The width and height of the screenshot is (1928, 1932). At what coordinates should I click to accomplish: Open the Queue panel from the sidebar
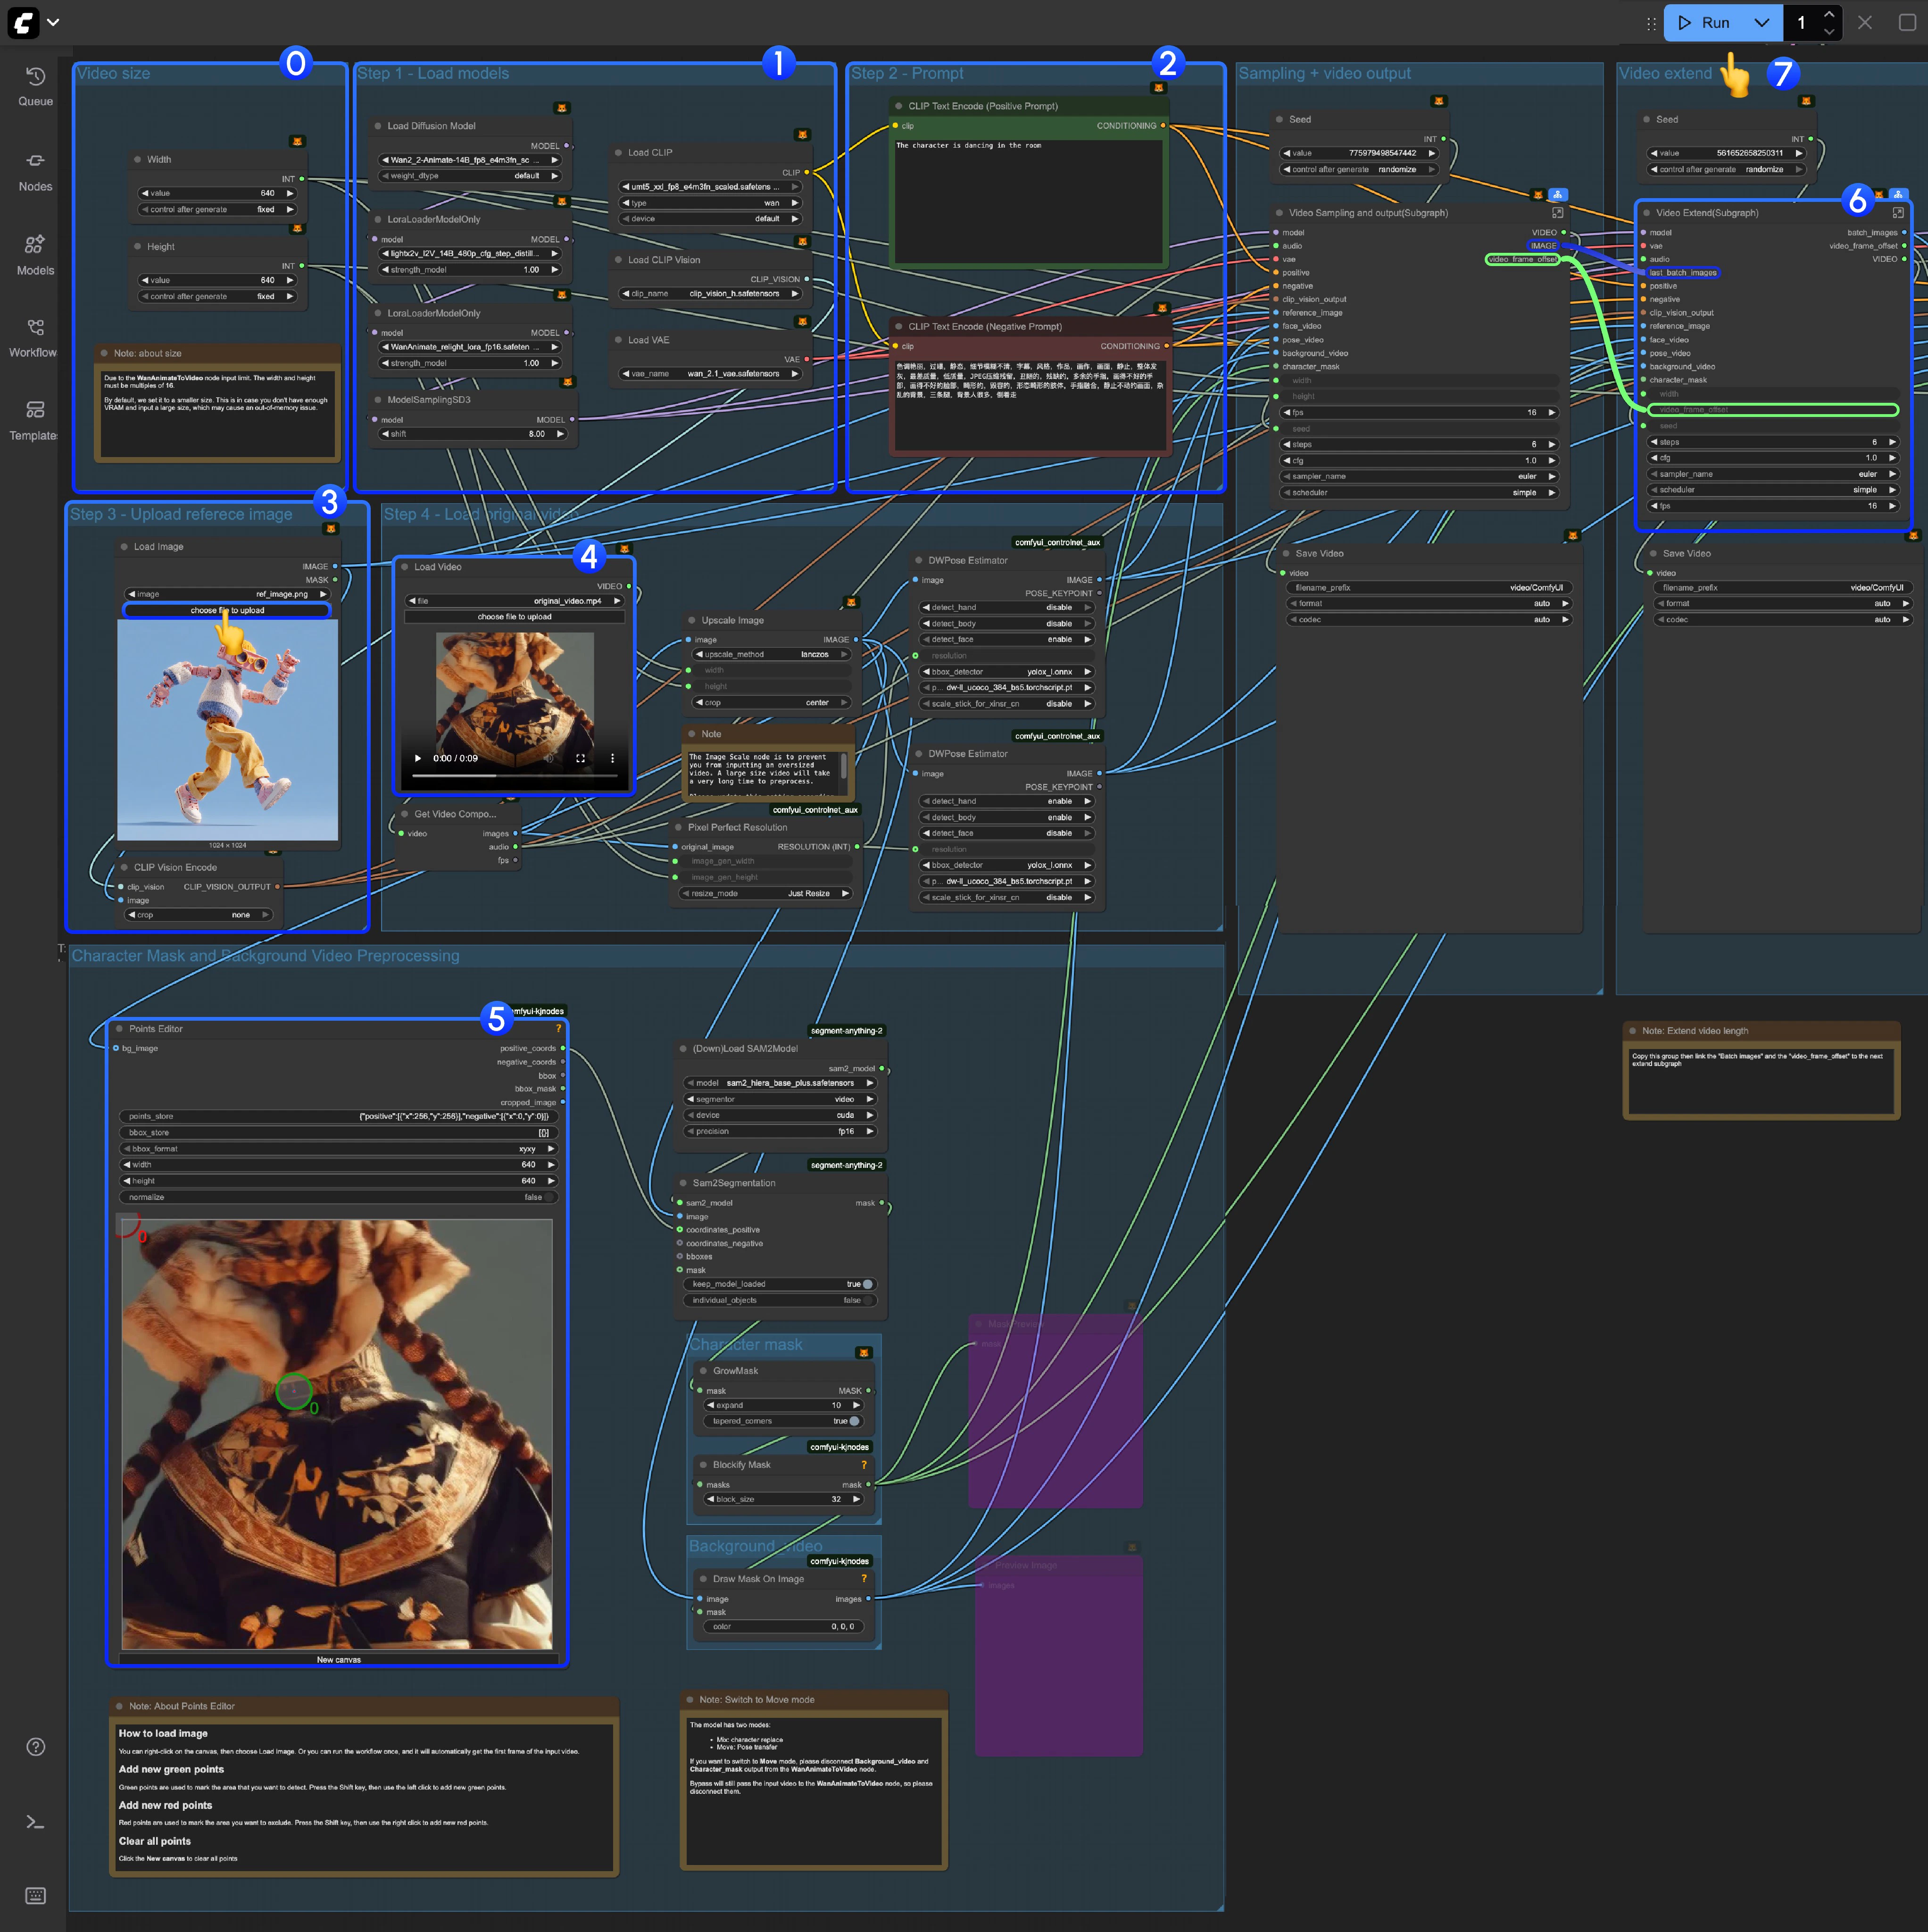click(x=35, y=85)
